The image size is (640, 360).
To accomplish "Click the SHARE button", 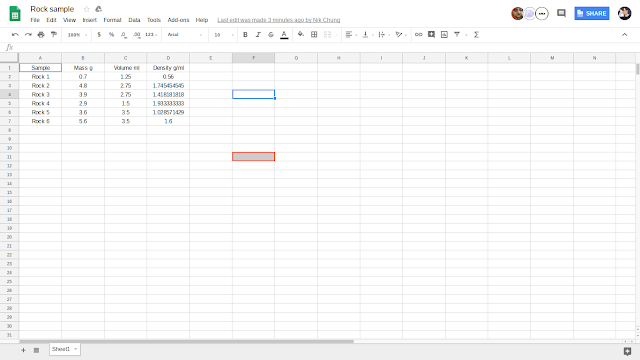I will pos(592,13).
